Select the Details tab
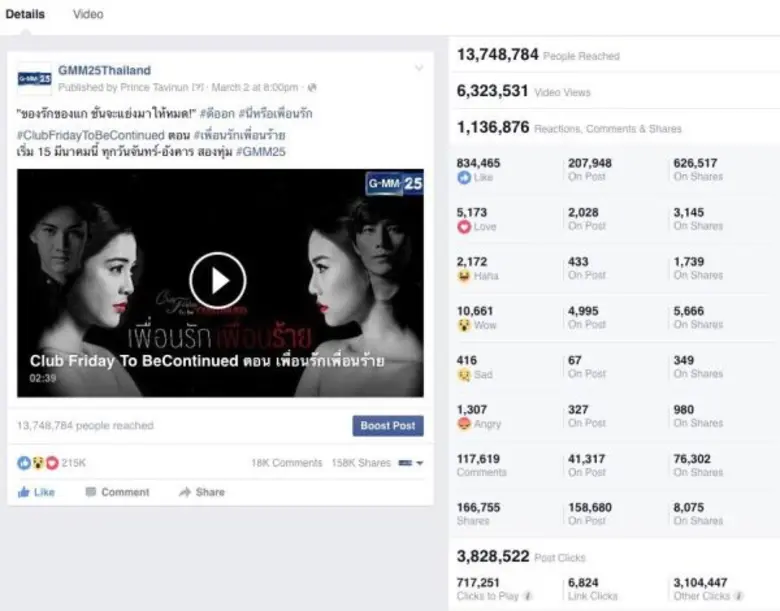The width and height of the screenshot is (780, 611). tap(25, 14)
